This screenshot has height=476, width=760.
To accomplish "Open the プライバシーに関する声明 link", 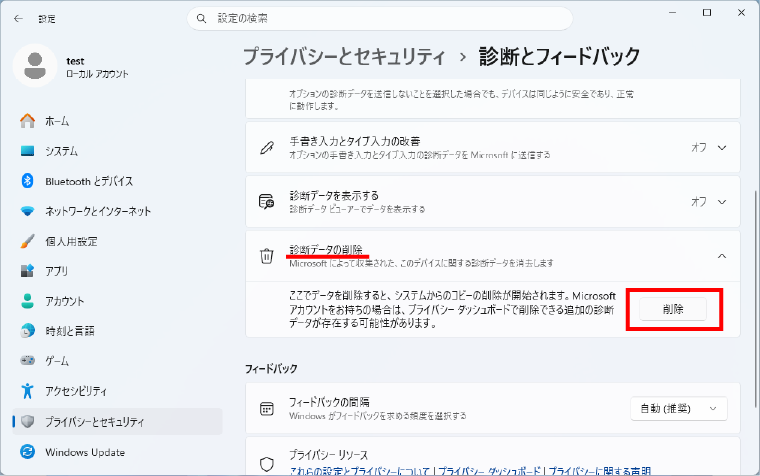I will tap(600, 471).
